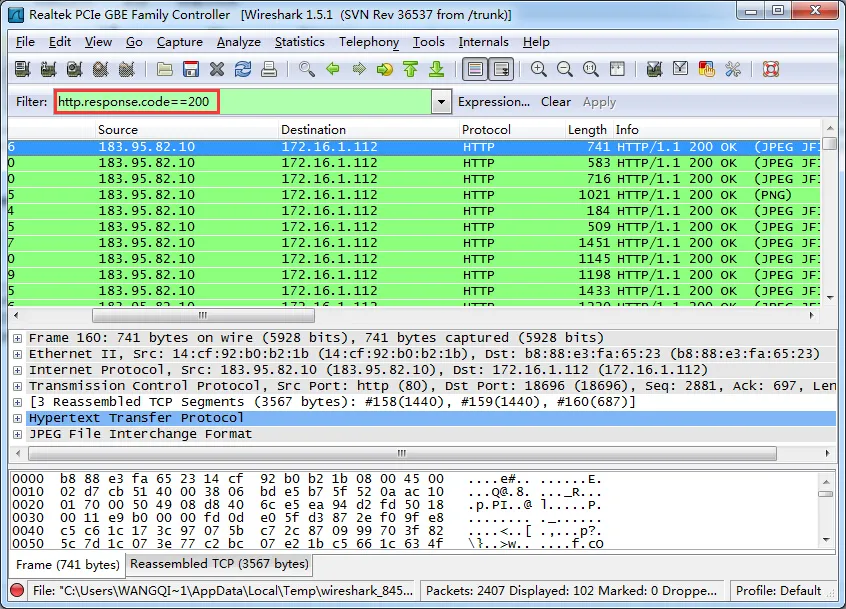This screenshot has height=609, width=846.
Task: Go back in packet history arrow
Action: click(333, 69)
